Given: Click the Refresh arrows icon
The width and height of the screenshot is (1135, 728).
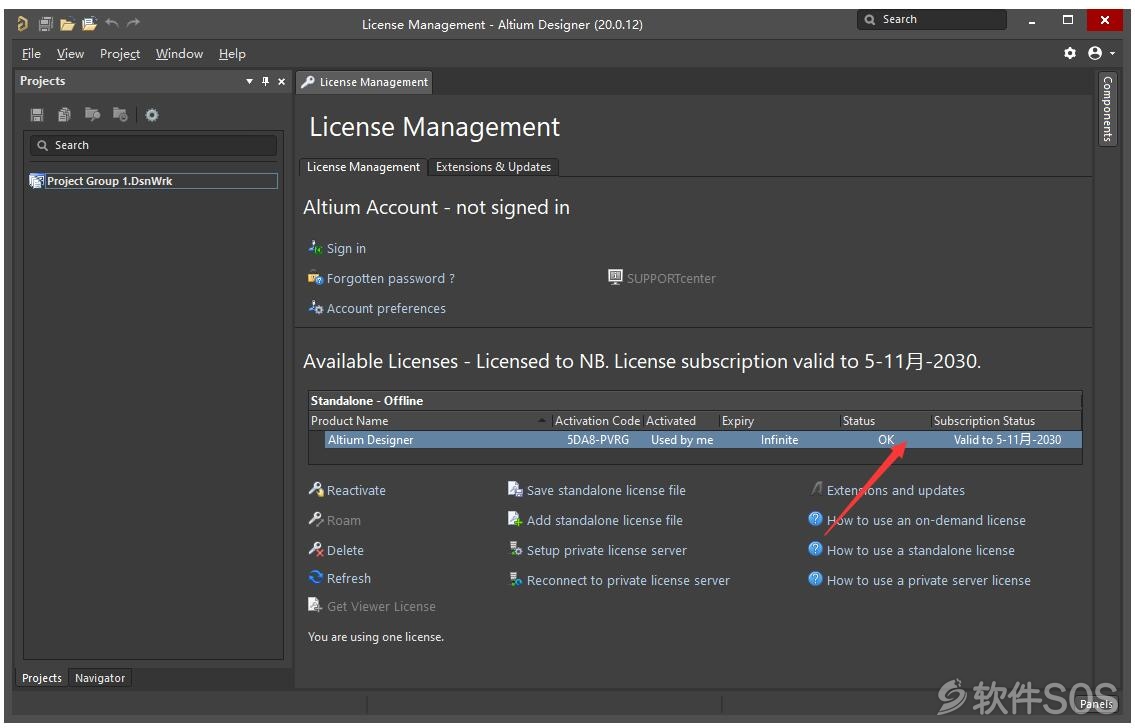Looking at the screenshot, I should (x=316, y=577).
